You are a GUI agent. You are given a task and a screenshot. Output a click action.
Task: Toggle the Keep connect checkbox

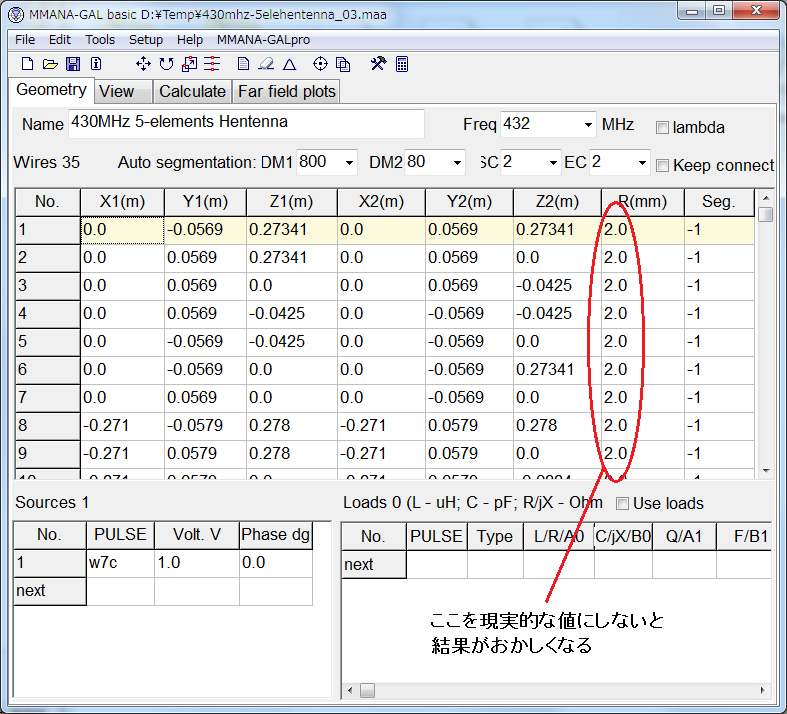(x=662, y=165)
